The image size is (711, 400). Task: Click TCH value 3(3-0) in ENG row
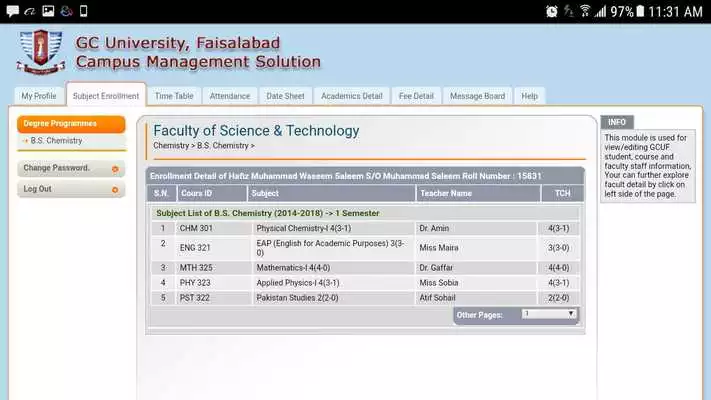point(558,248)
